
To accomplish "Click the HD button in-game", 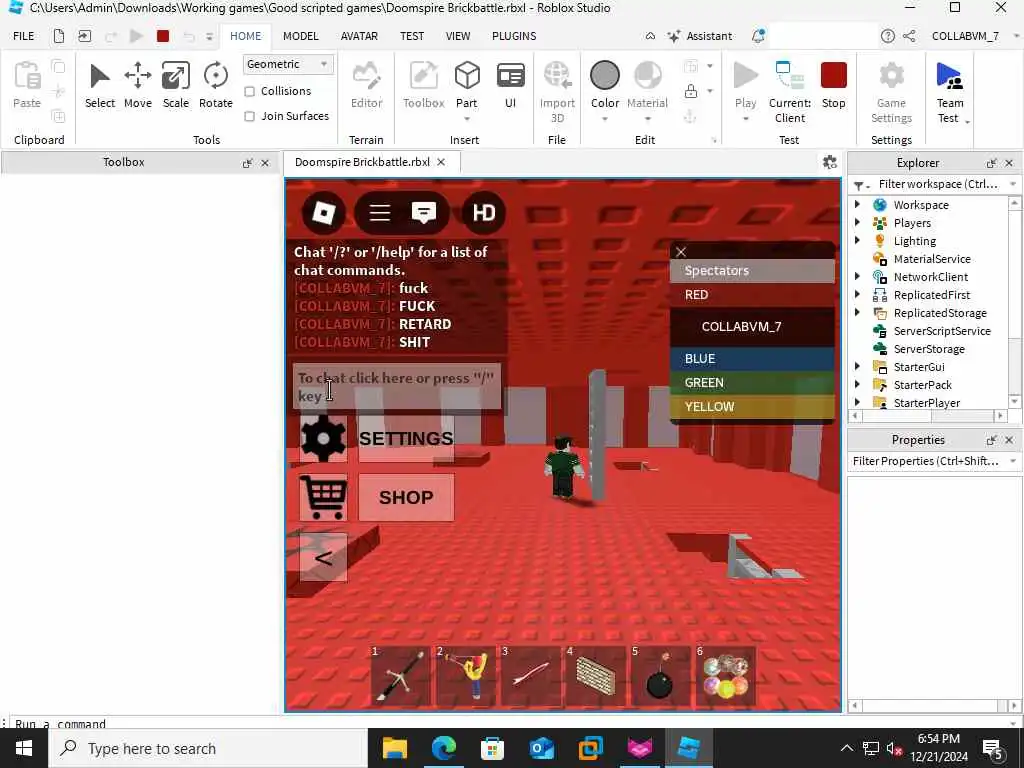I will (x=483, y=212).
